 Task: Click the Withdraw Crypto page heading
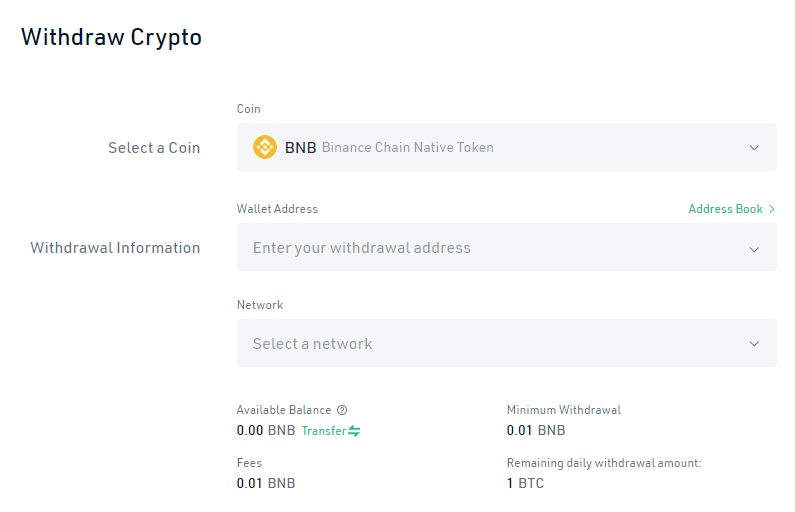(x=112, y=38)
